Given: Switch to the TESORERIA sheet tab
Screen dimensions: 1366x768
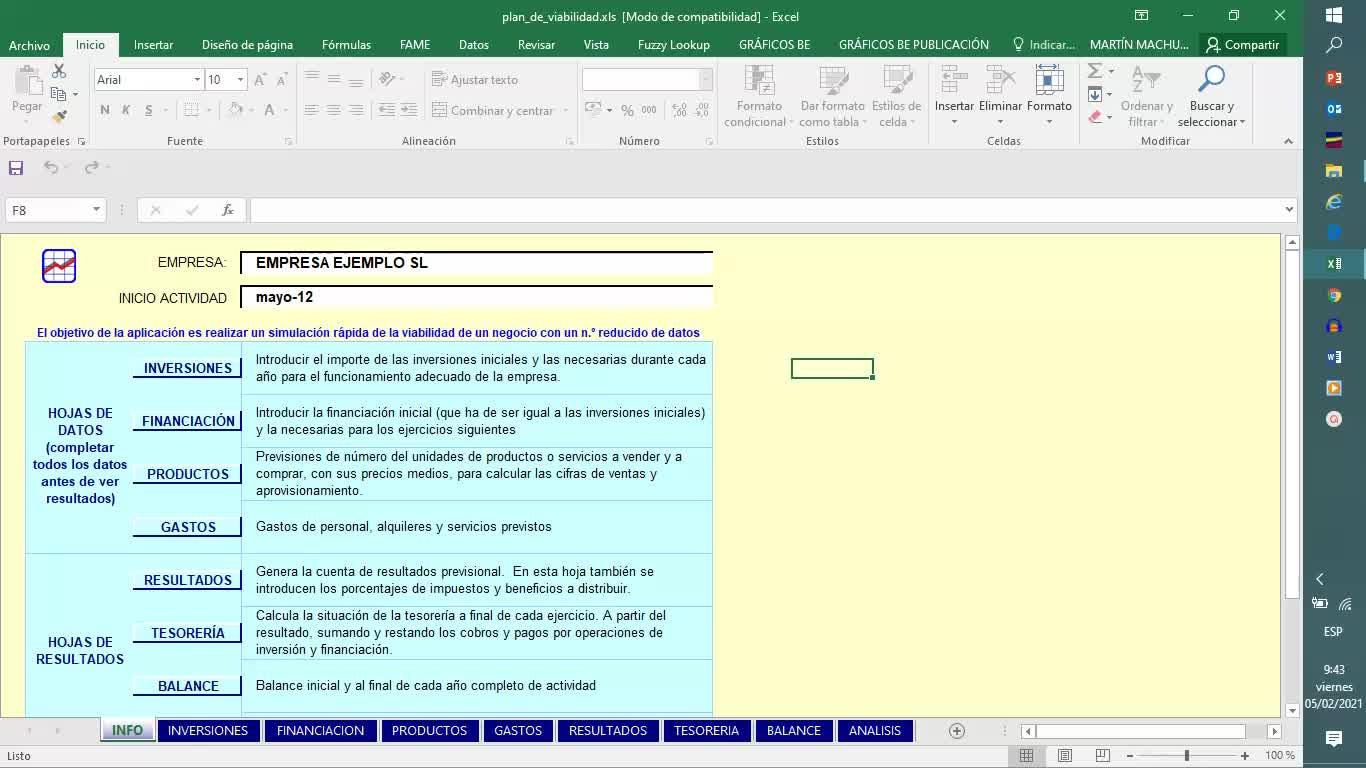Looking at the screenshot, I should (x=706, y=731).
